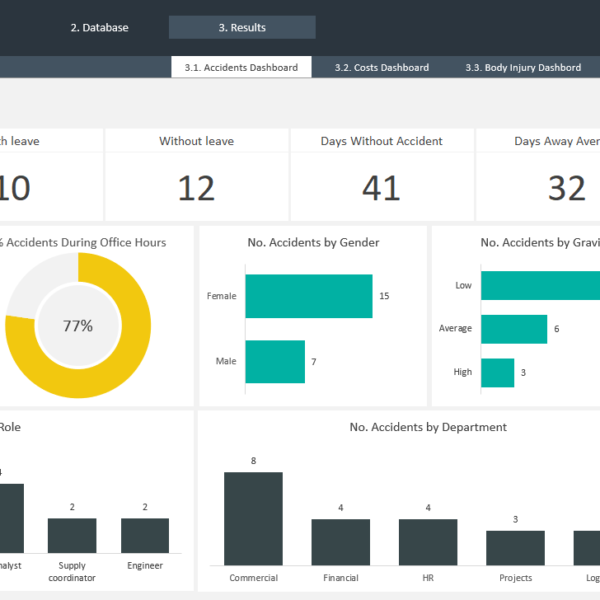
Task: Click the Supply coordinator role bar
Action: point(72,535)
